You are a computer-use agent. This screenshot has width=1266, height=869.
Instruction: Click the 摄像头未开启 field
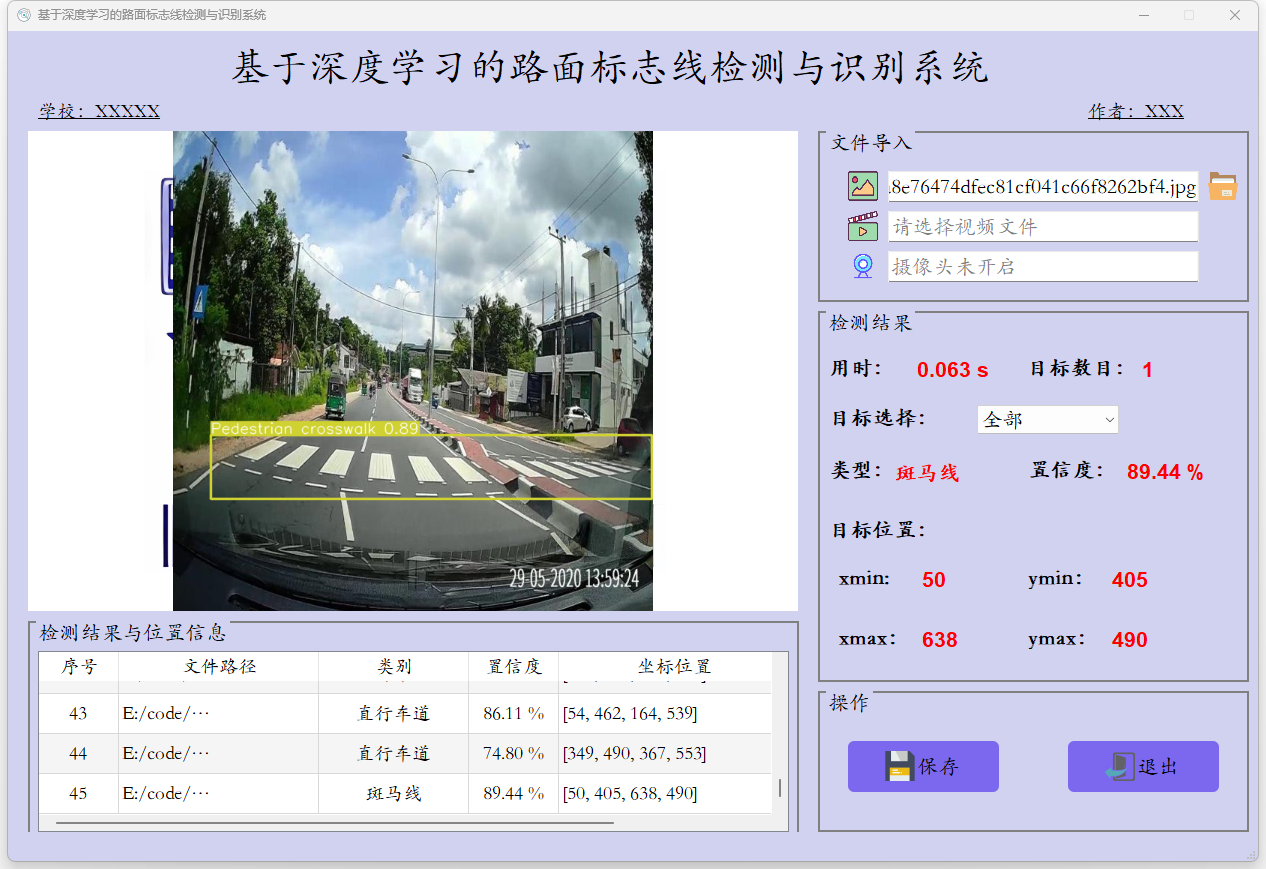1043,266
